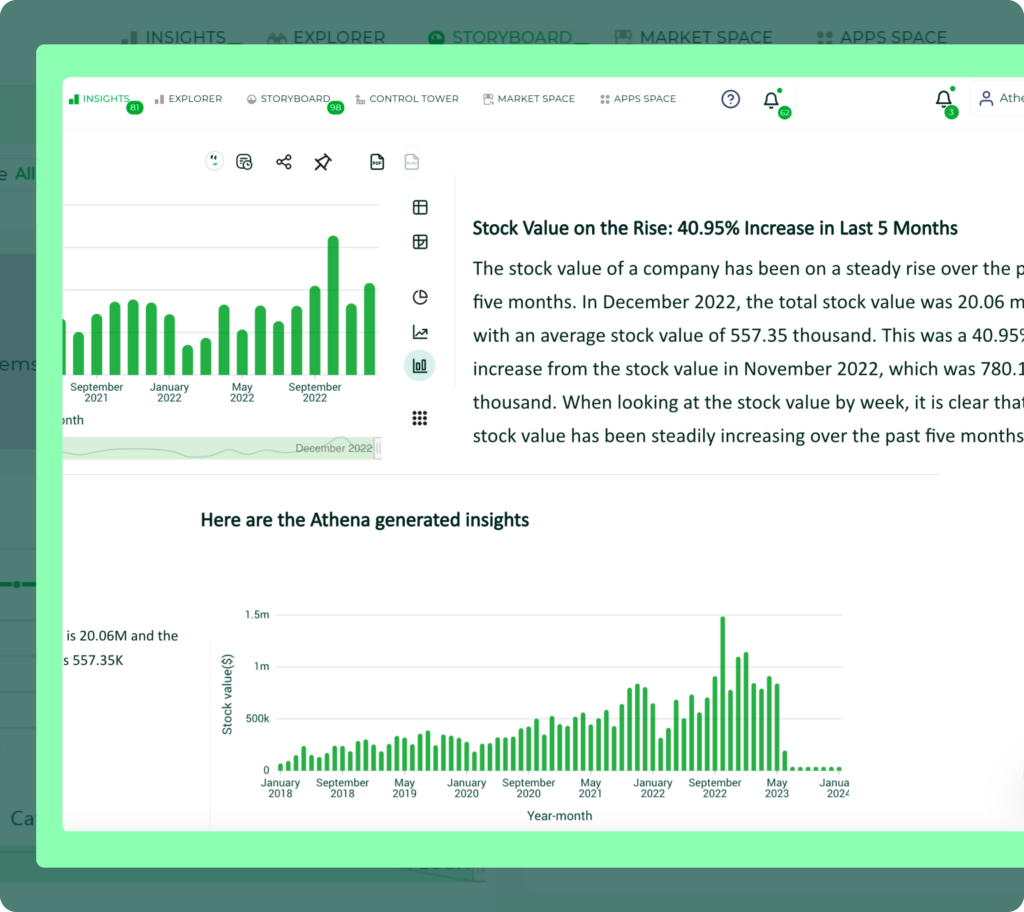Screen dimensions: 1024x912
Task: Switch to the Storyboard tab
Action: point(289,99)
